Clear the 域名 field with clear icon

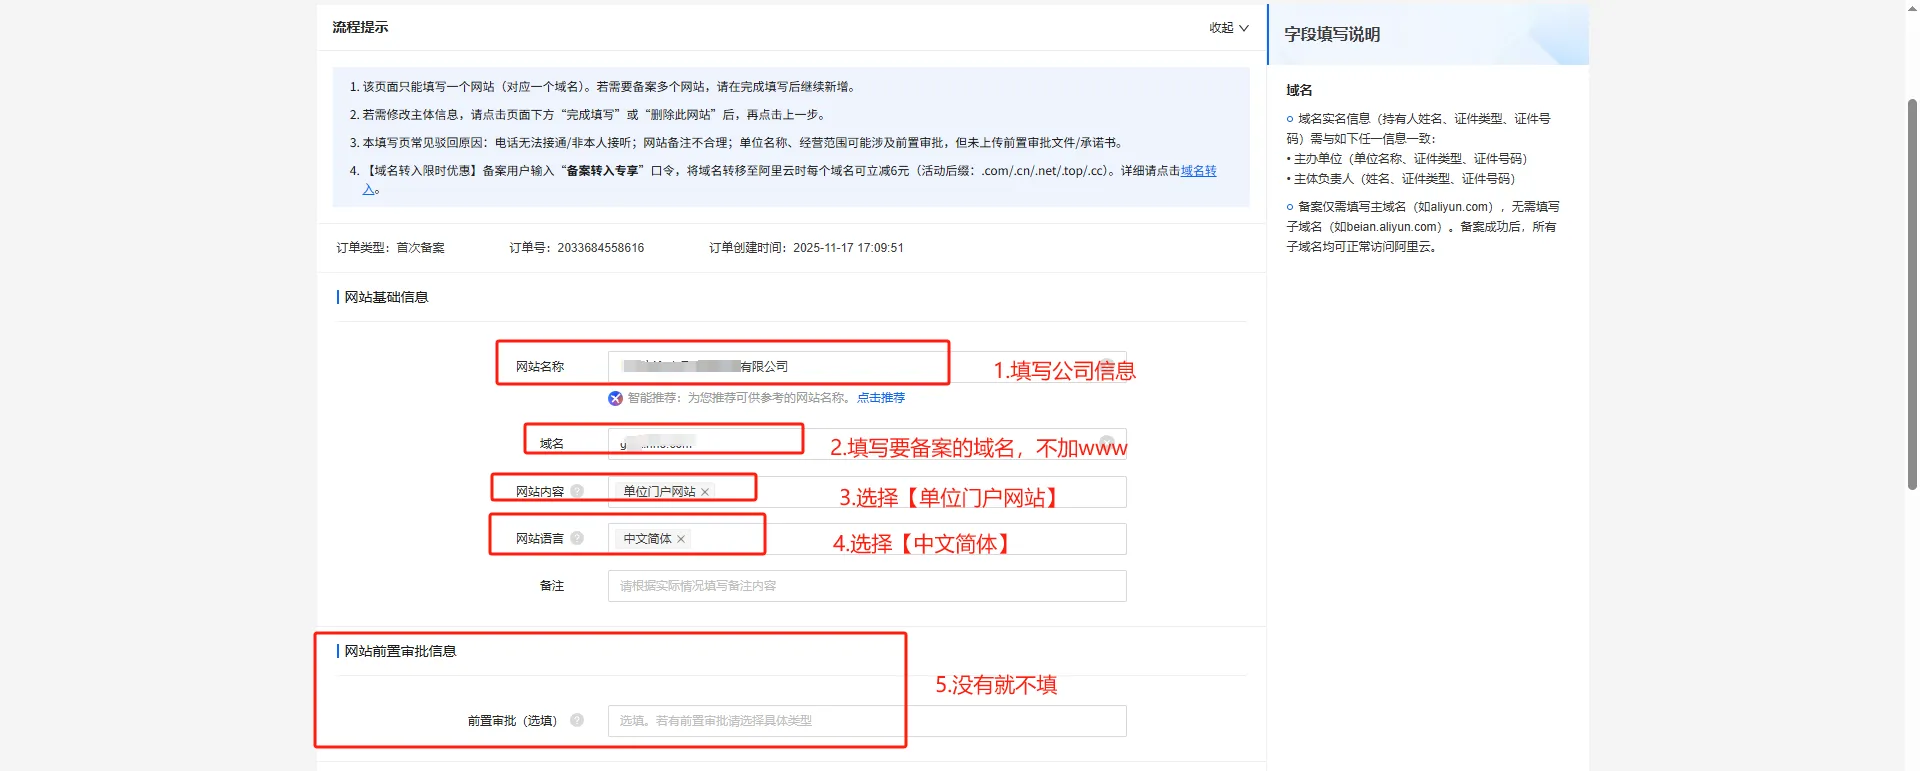(x=1107, y=442)
